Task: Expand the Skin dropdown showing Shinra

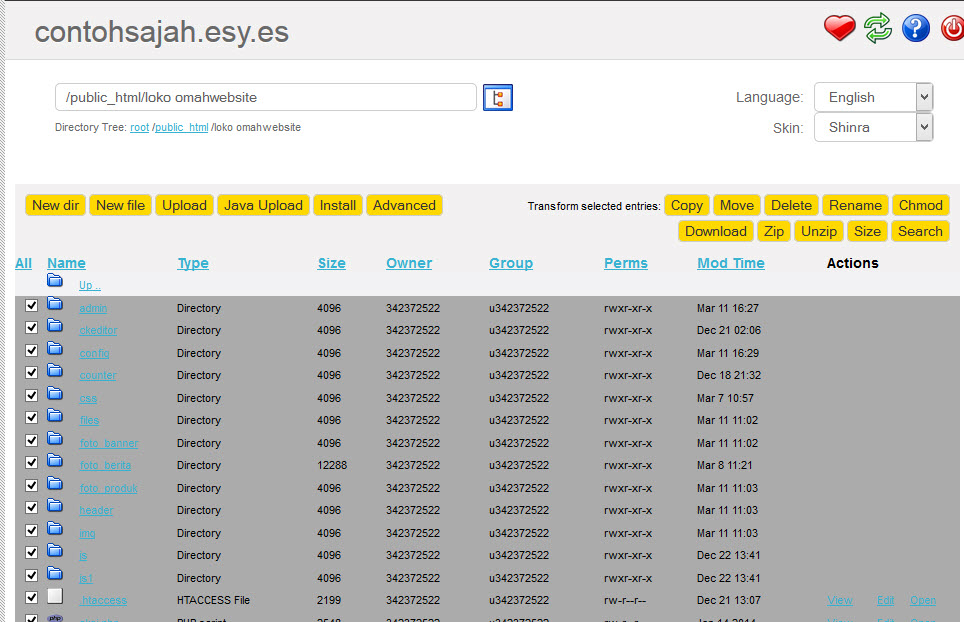Action: [873, 127]
